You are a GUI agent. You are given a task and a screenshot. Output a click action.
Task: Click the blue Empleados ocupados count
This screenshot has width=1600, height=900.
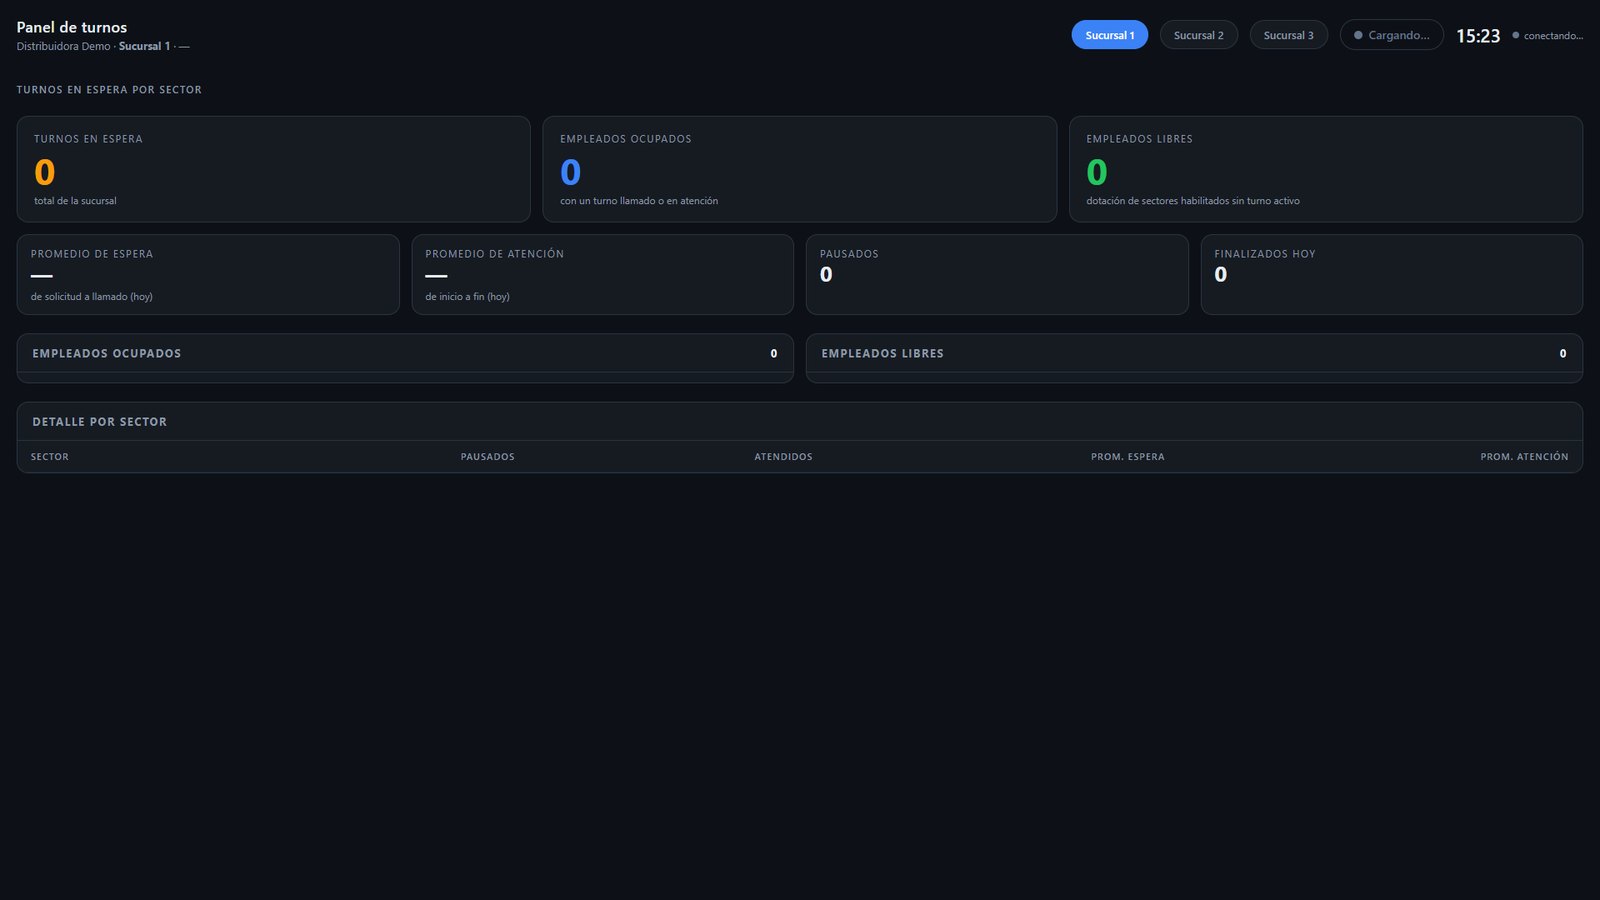571,172
